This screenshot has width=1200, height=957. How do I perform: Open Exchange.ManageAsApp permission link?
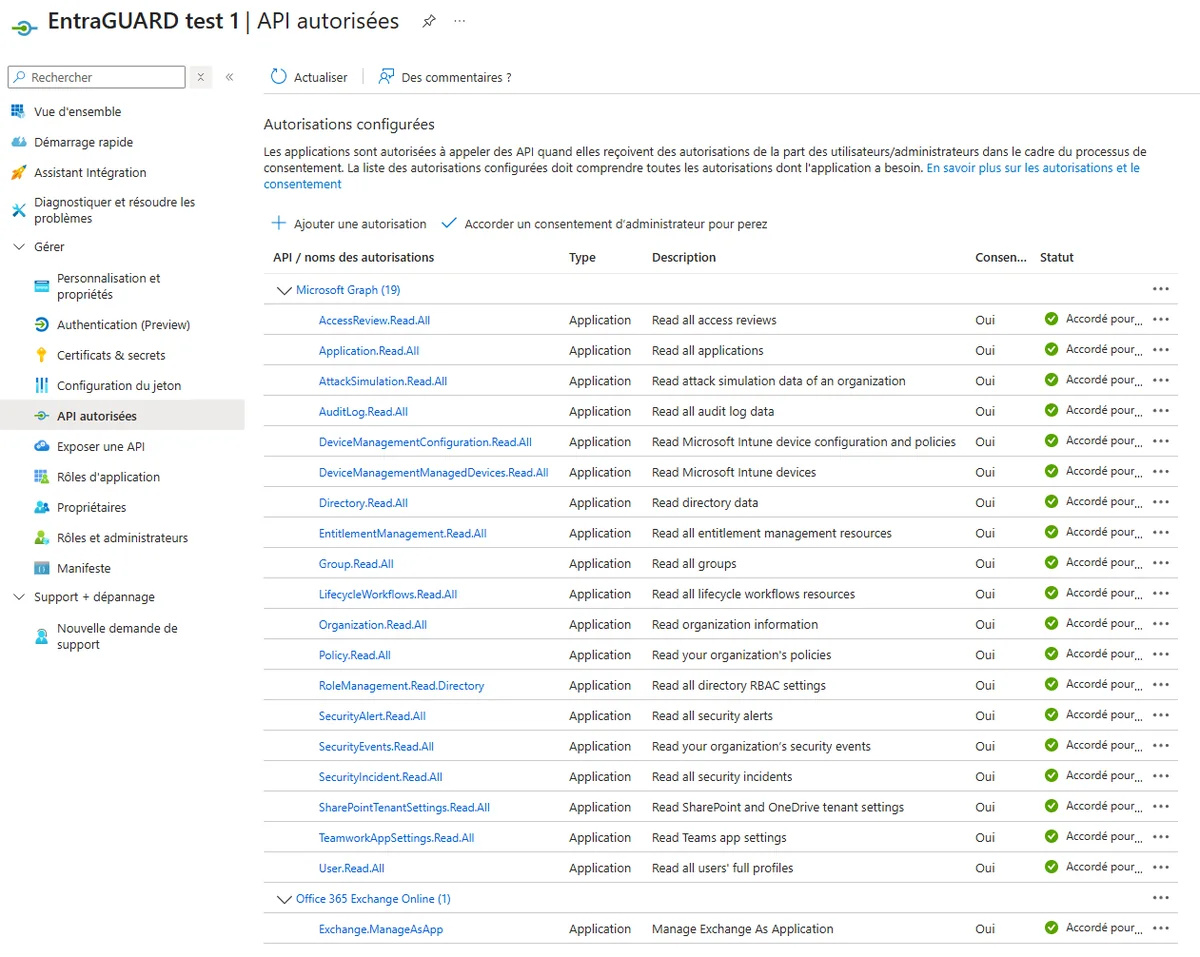pos(381,929)
